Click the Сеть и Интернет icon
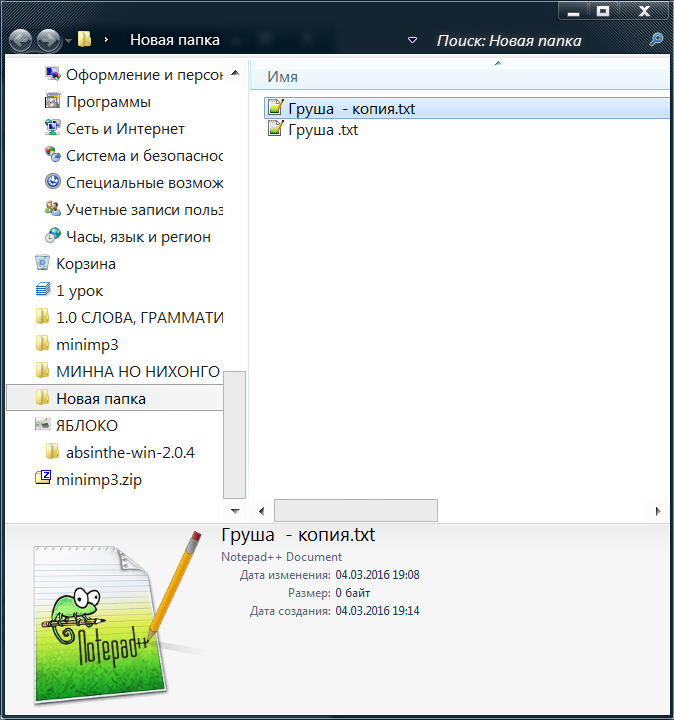Image resolution: width=674 pixels, height=720 pixels. pos(52,128)
